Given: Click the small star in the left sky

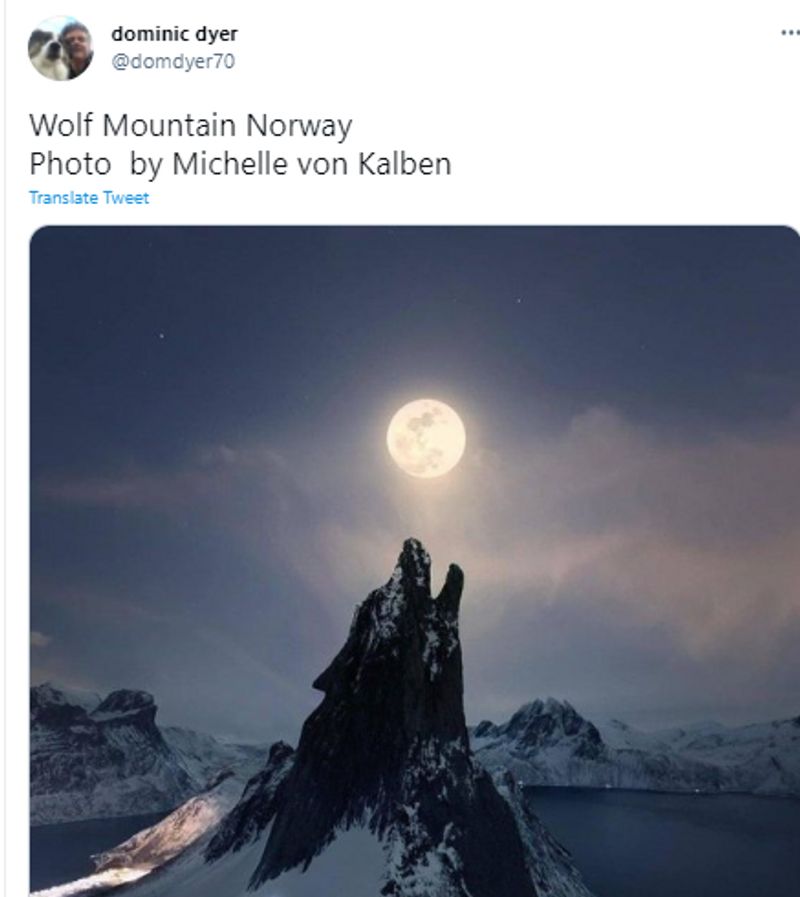Looking at the screenshot, I should pos(161,336).
